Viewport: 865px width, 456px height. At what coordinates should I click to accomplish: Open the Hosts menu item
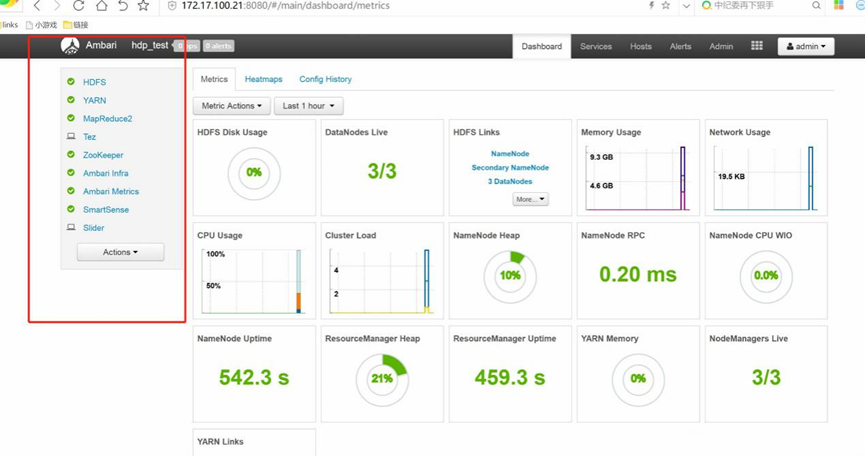[640, 46]
